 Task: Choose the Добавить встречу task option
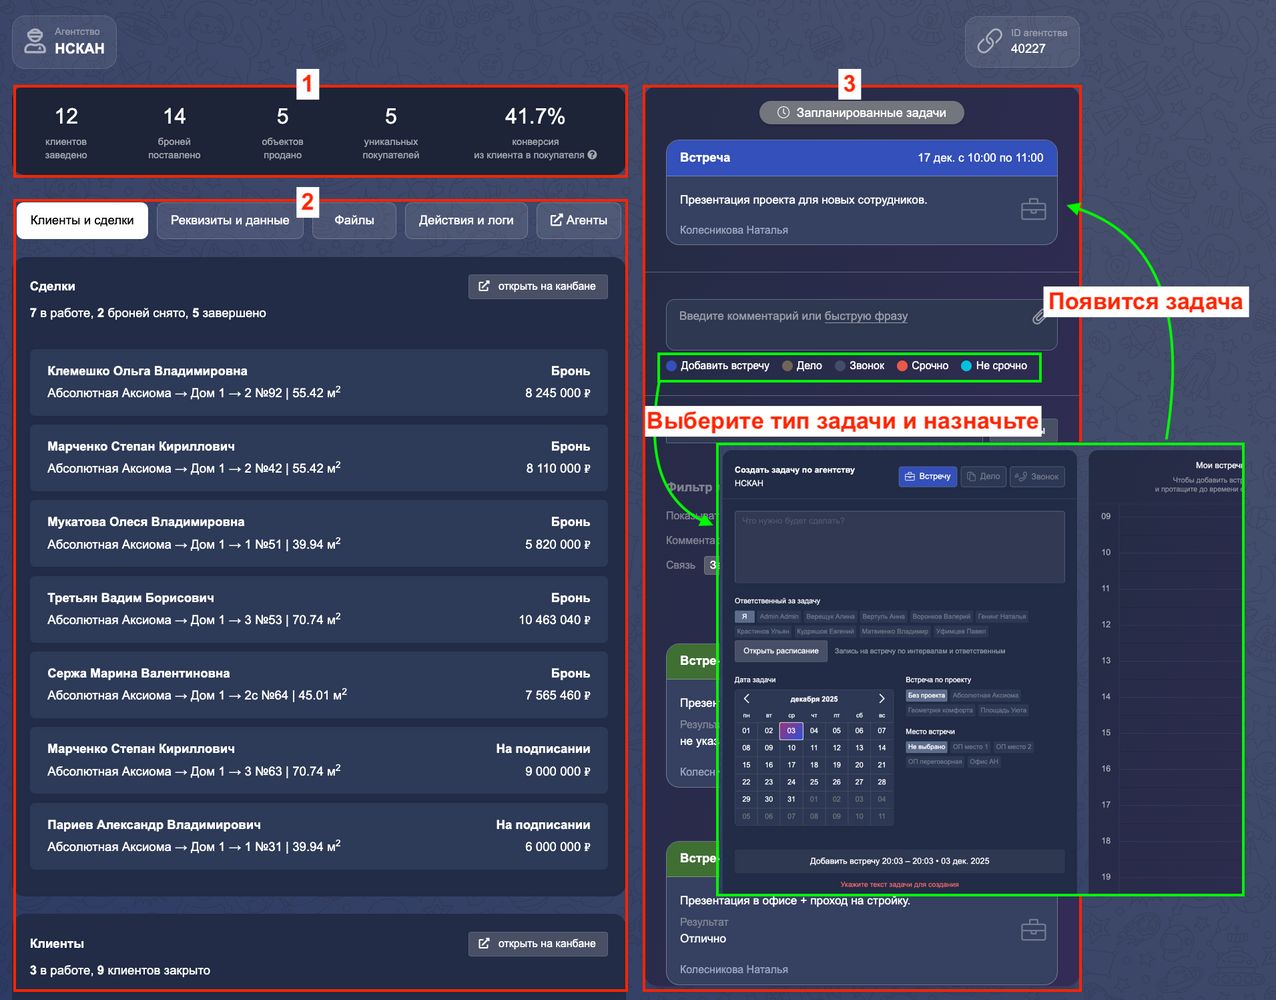point(718,366)
